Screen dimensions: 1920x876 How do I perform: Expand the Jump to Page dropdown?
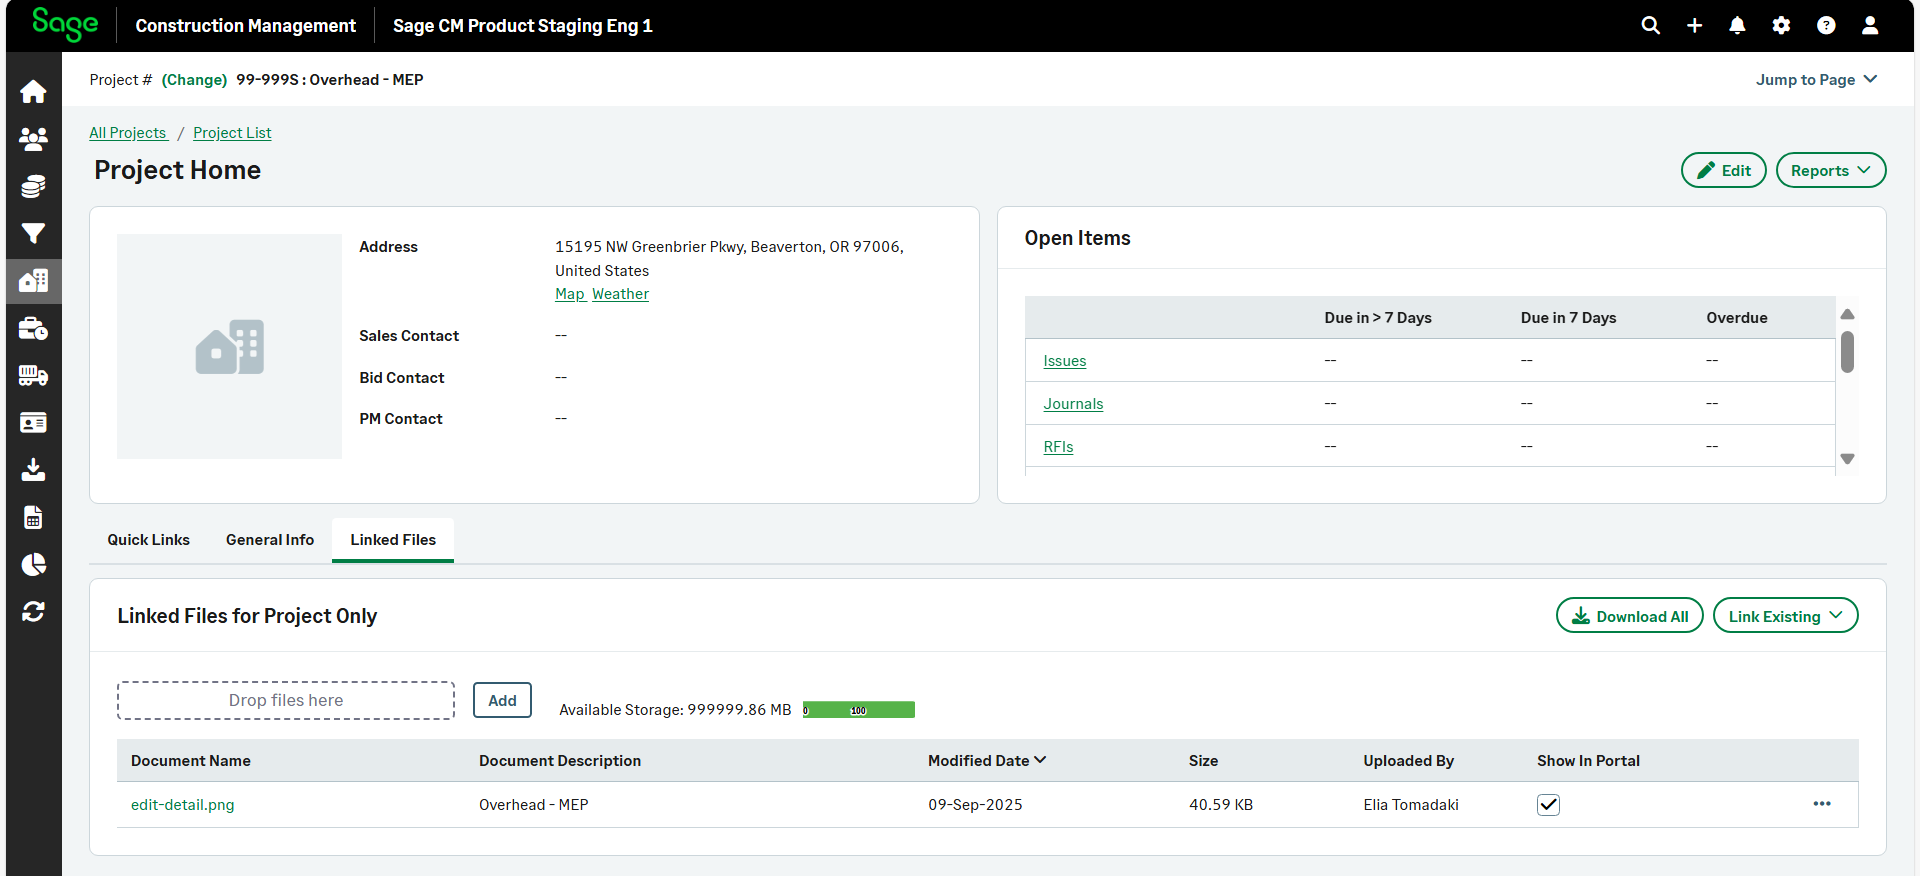pyautogui.click(x=1816, y=80)
